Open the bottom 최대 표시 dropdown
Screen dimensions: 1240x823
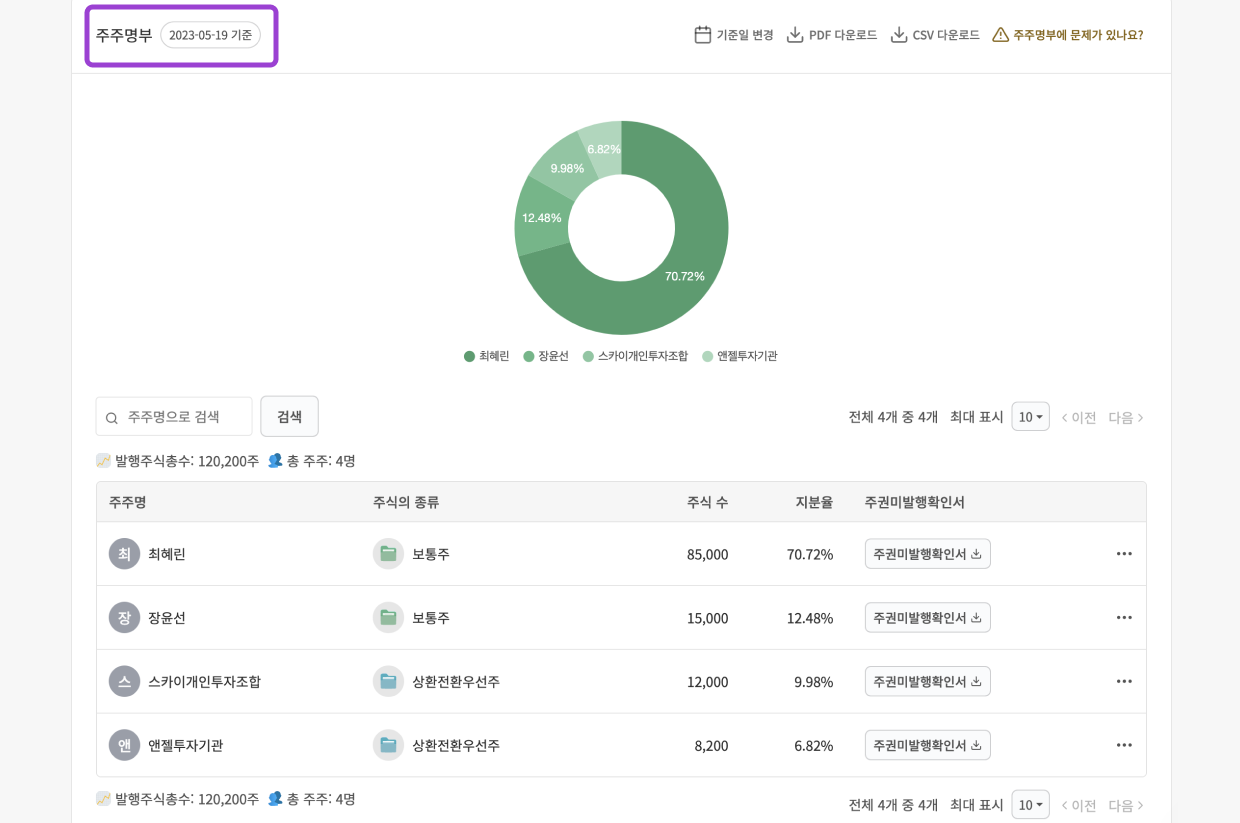tap(1030, 804)
